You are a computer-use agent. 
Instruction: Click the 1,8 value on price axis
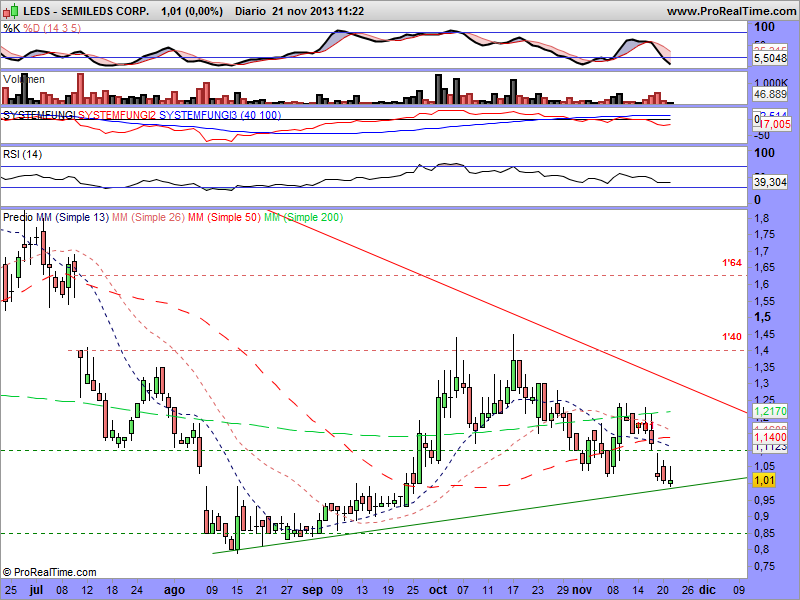click(x=762, y=218)
